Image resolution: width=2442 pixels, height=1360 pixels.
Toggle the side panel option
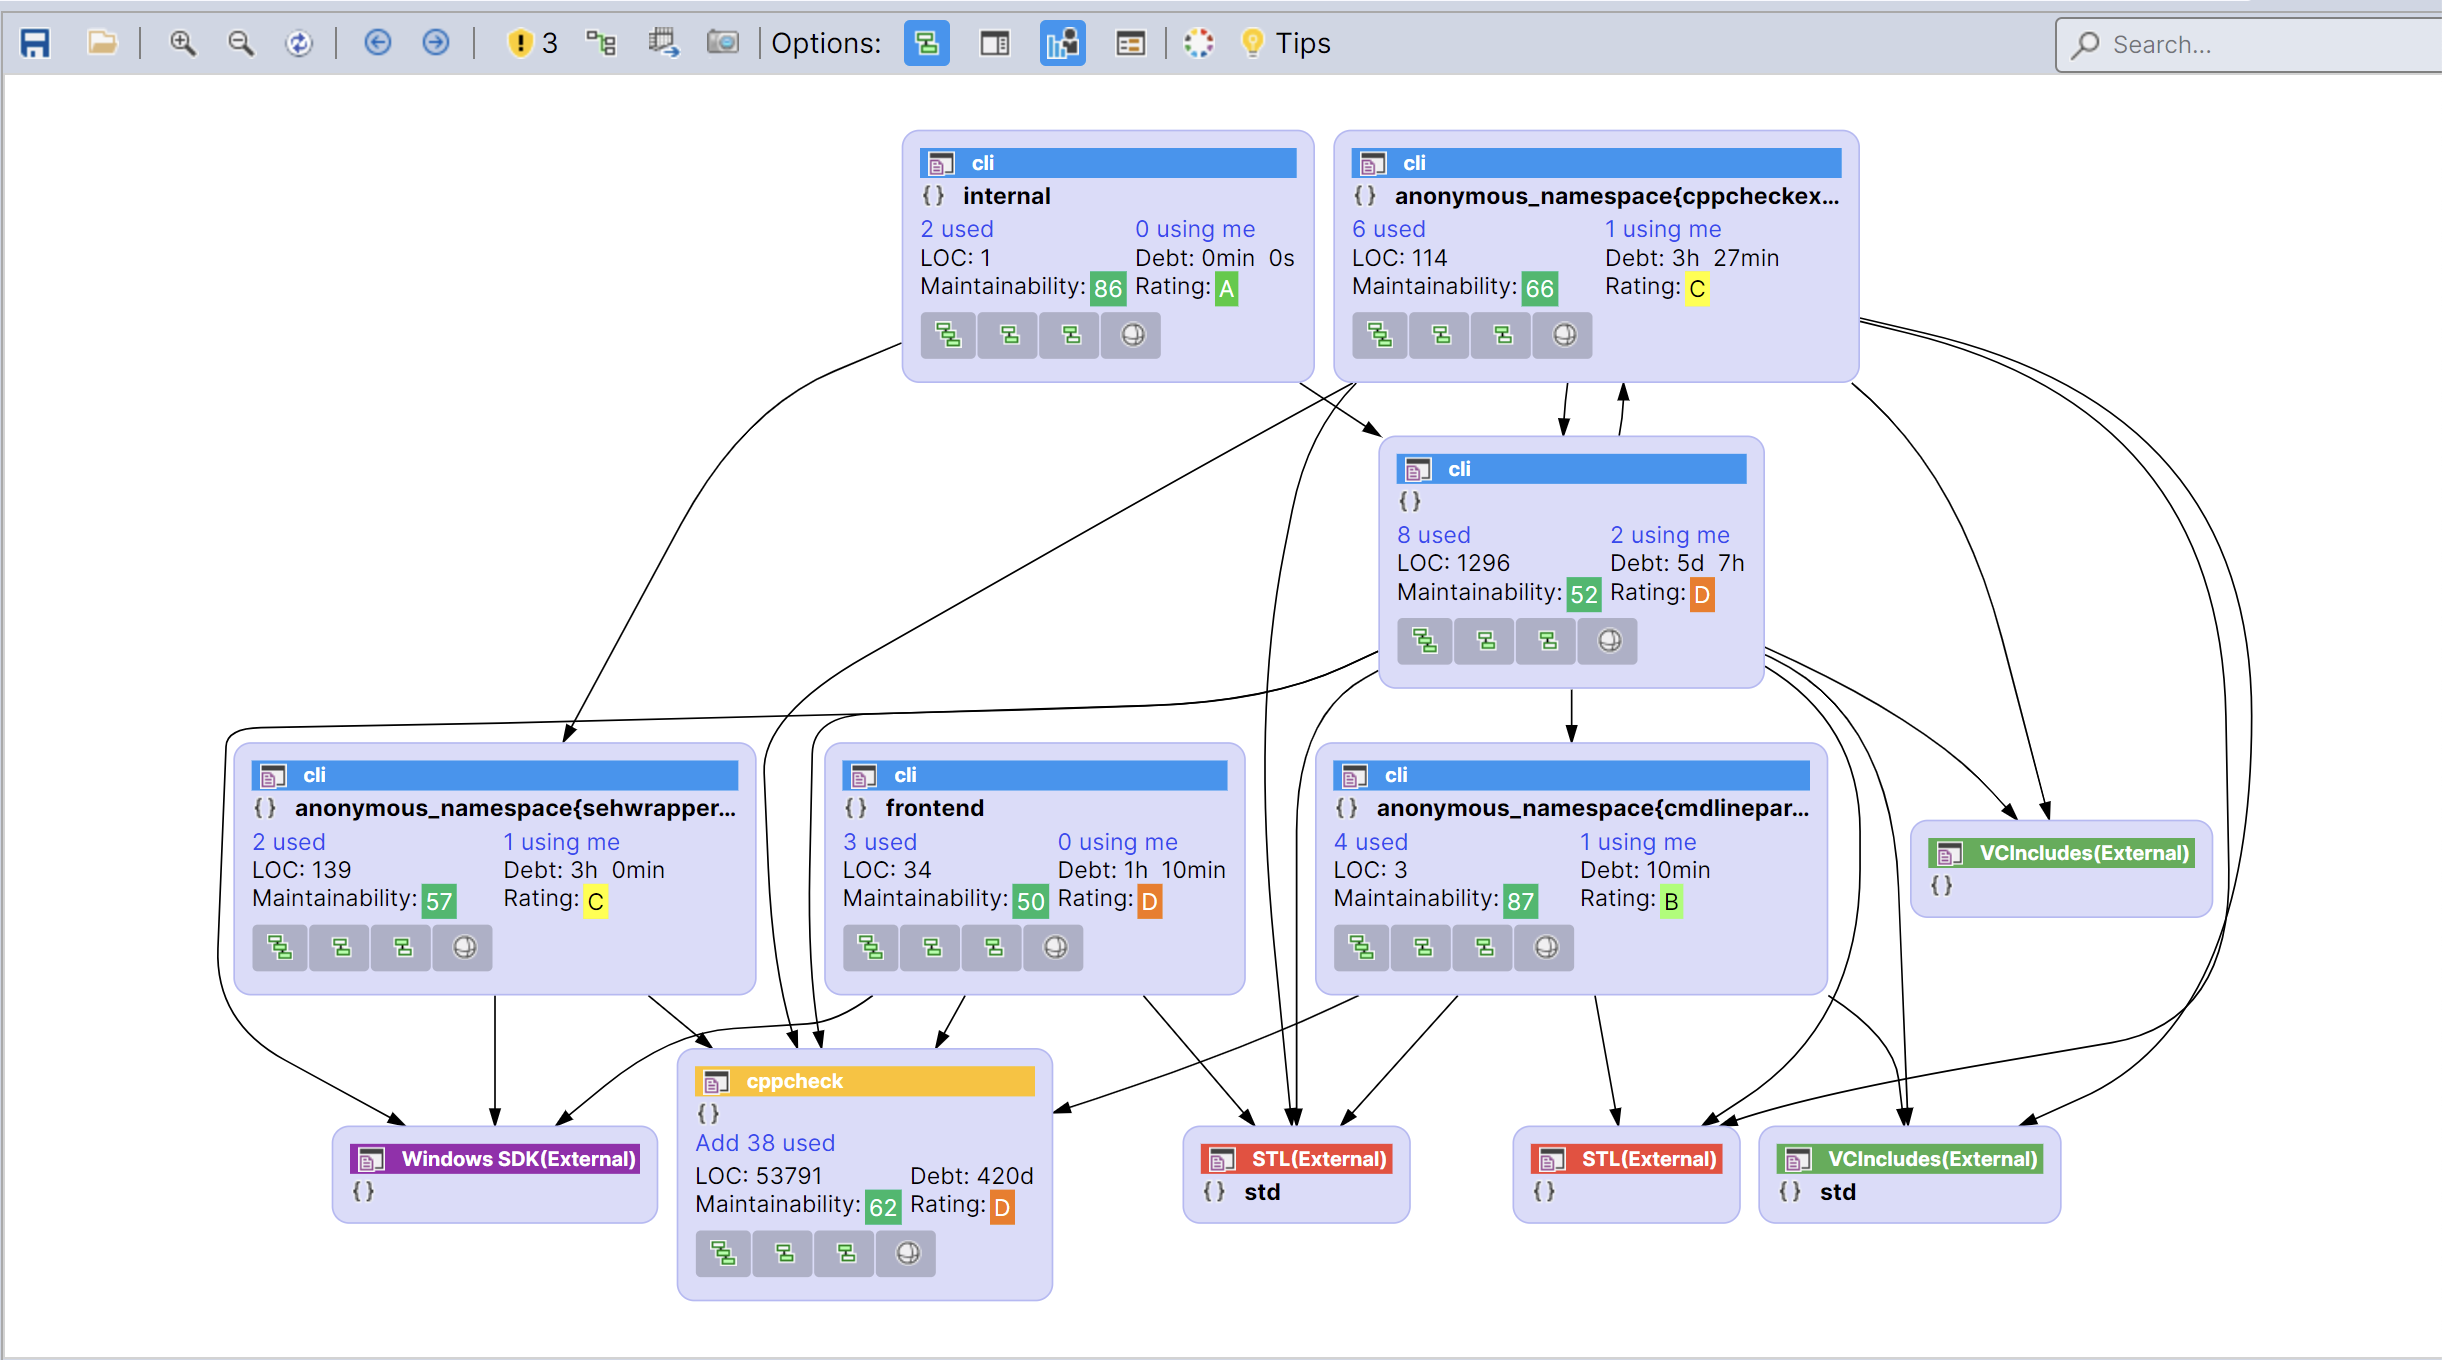[x=994, y=44]
